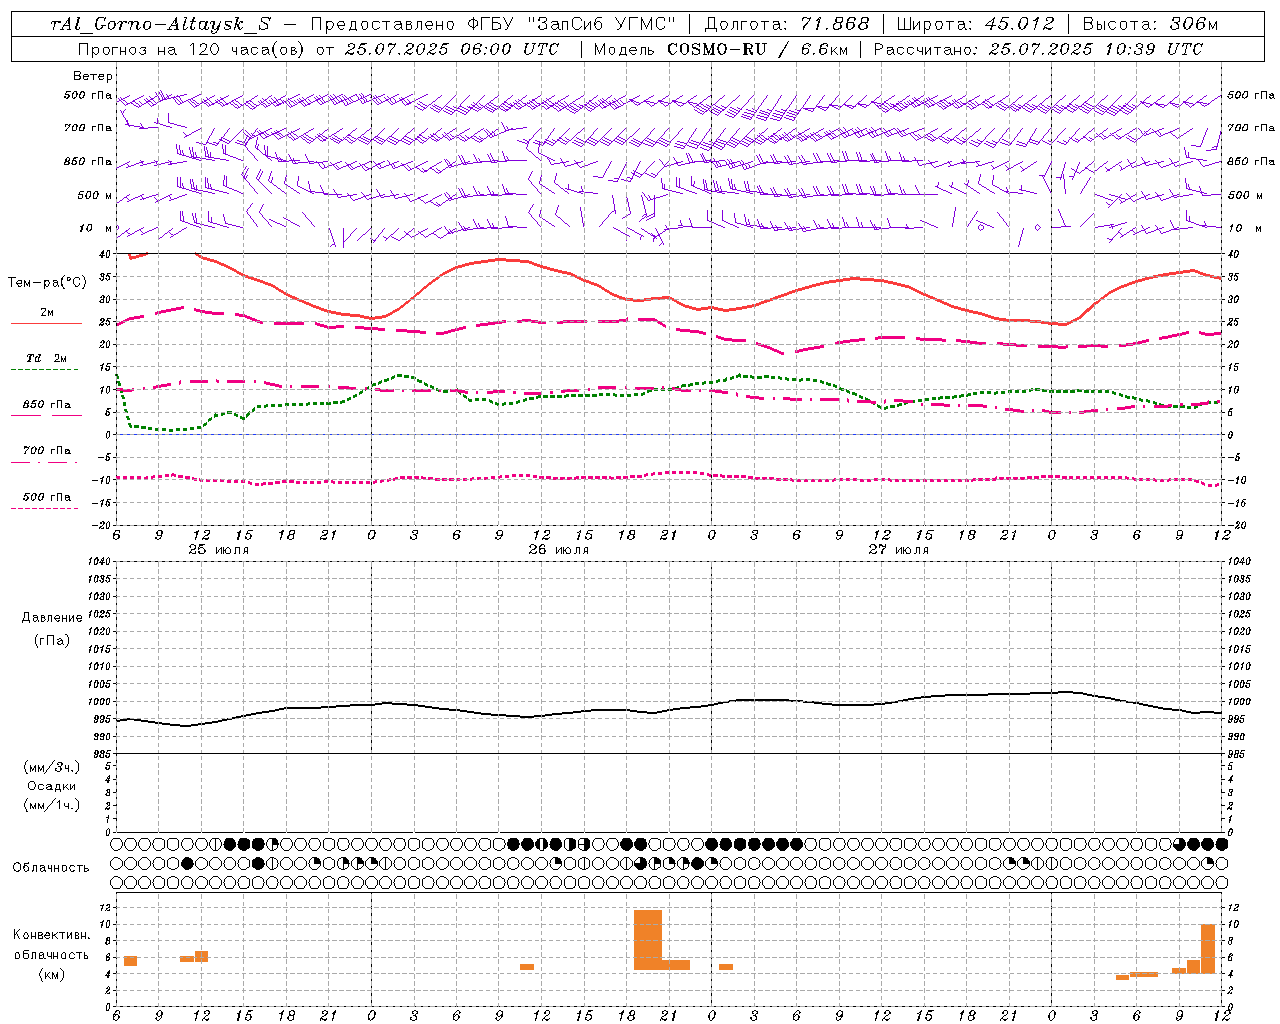Click the Долгота: 71.868 value
Screen dimensions: 1280x1024
point(787,24)
